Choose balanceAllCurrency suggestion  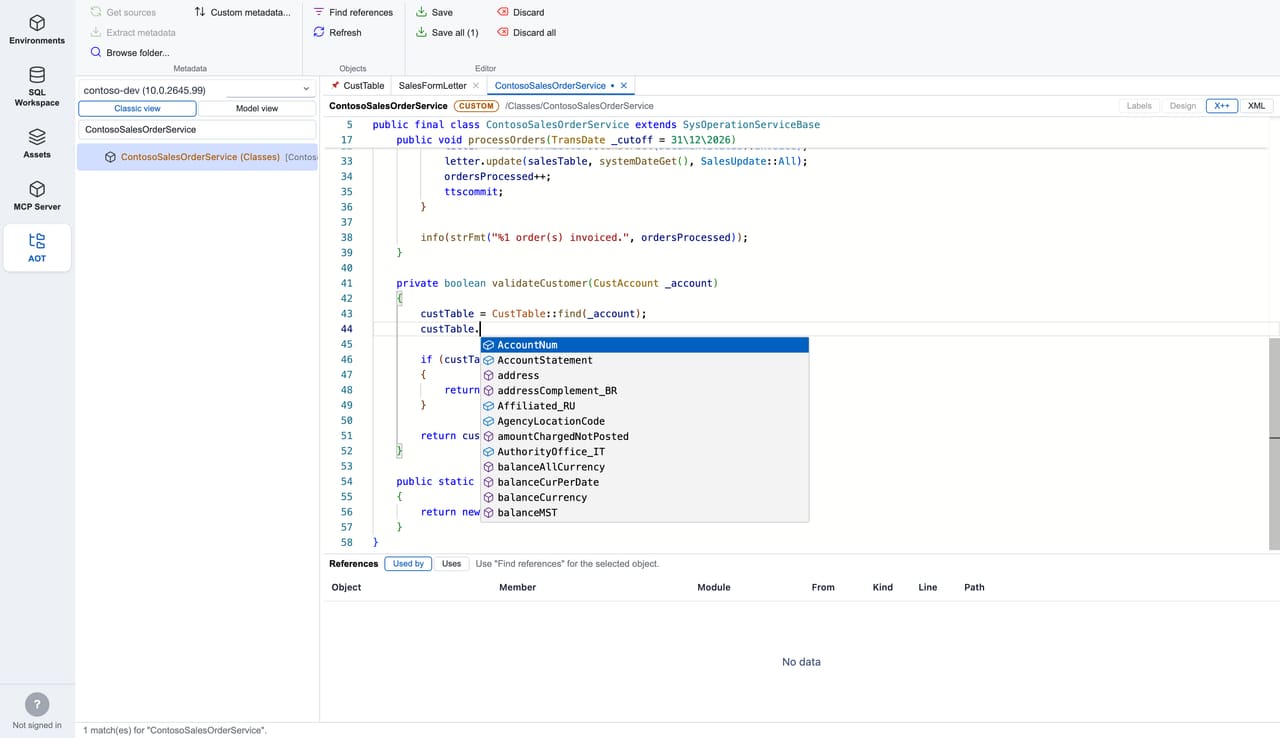click(645, 467)
